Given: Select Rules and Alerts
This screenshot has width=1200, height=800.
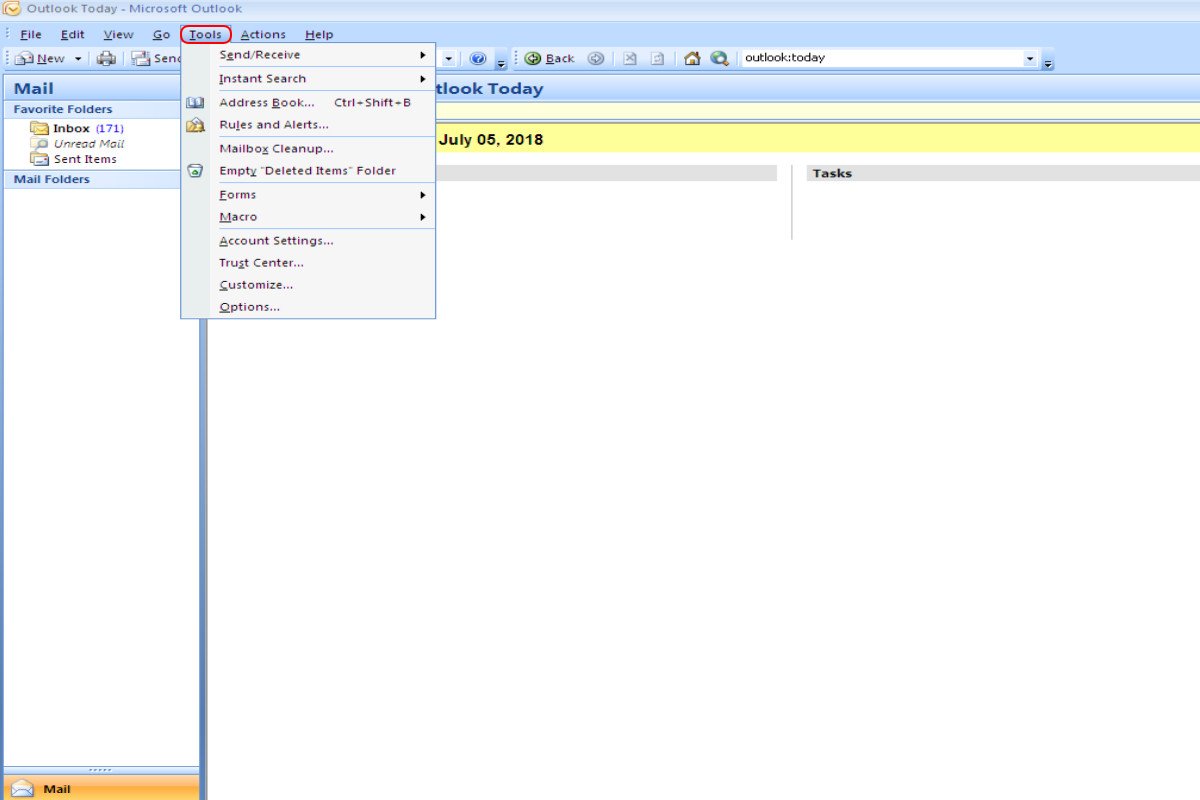Looking at the screenshot, I should [x=308, y=125].
